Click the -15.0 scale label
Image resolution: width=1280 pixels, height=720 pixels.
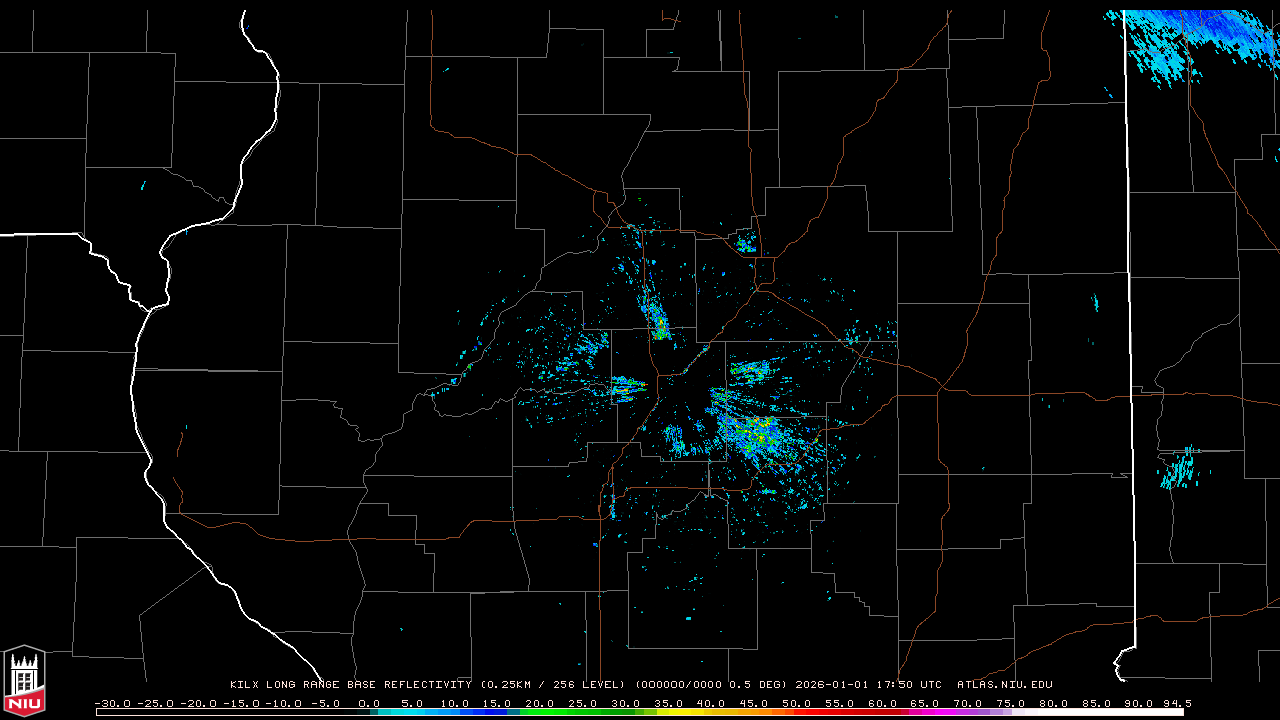(x=240, y=703)
